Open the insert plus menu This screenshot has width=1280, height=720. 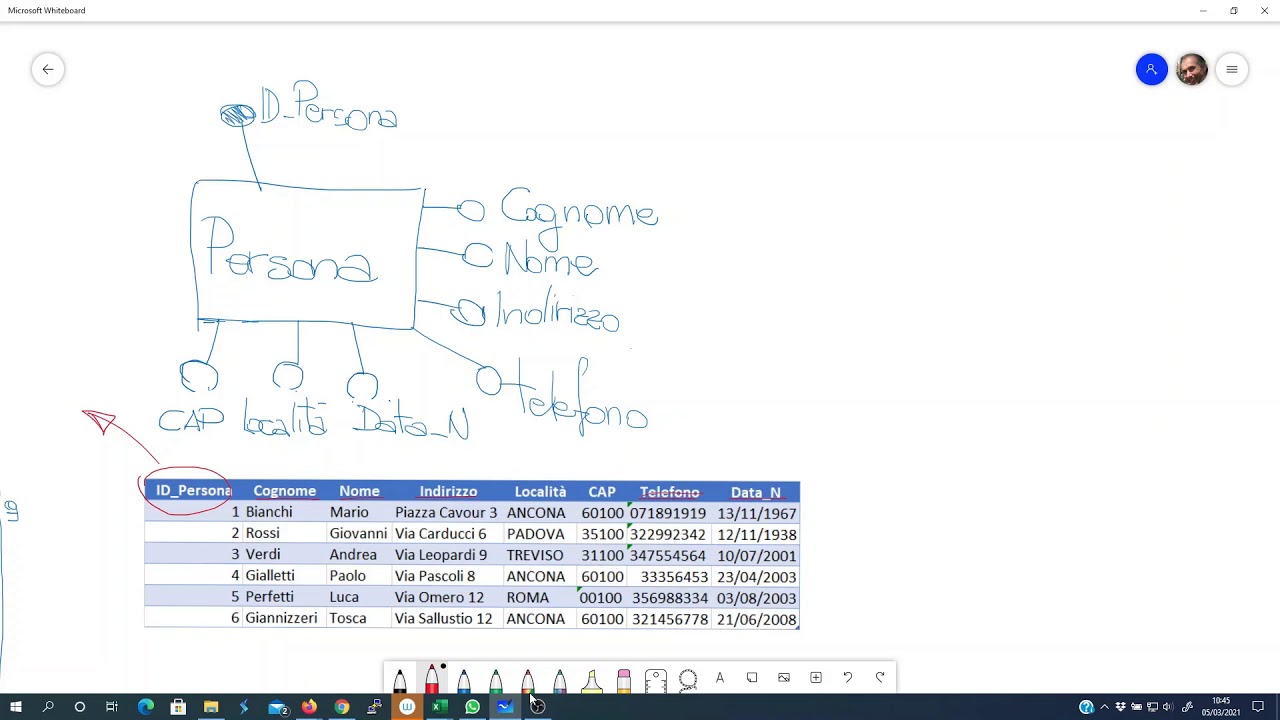(816, 678)
